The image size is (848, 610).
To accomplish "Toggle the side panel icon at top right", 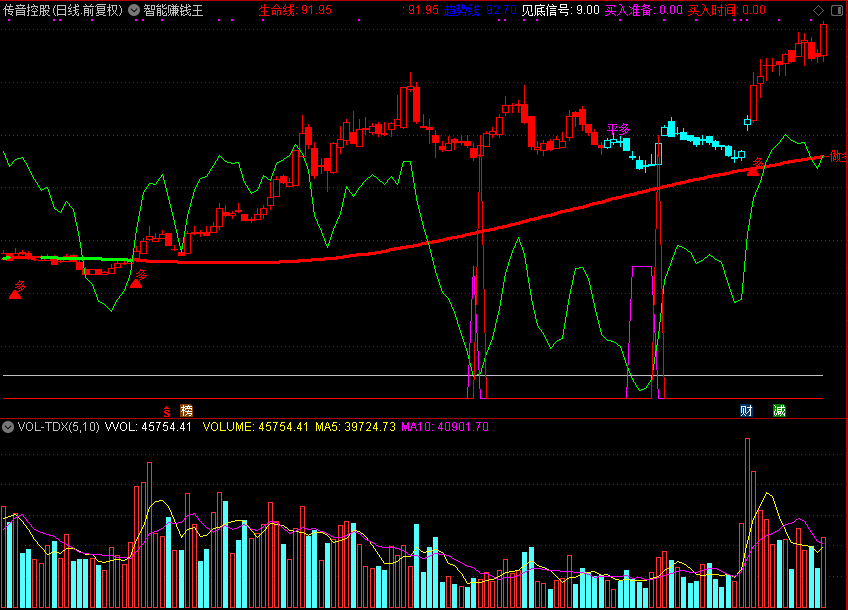I will coord(837,10).
